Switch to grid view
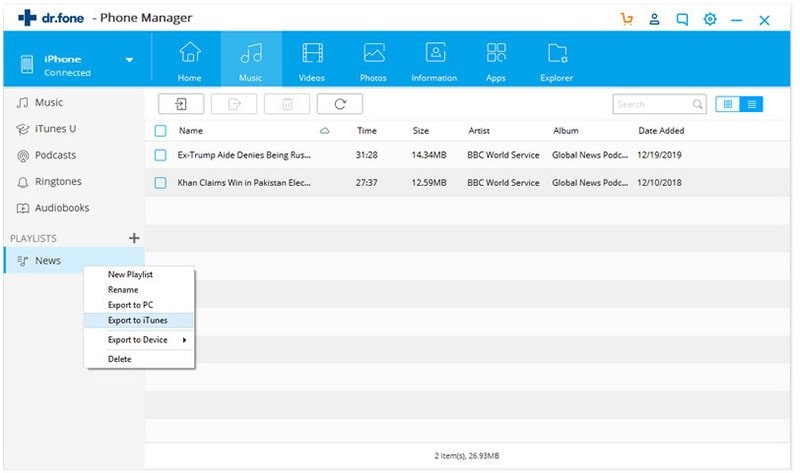The height and width of the screenshot is (473, 800). click(x=728, y=104)
